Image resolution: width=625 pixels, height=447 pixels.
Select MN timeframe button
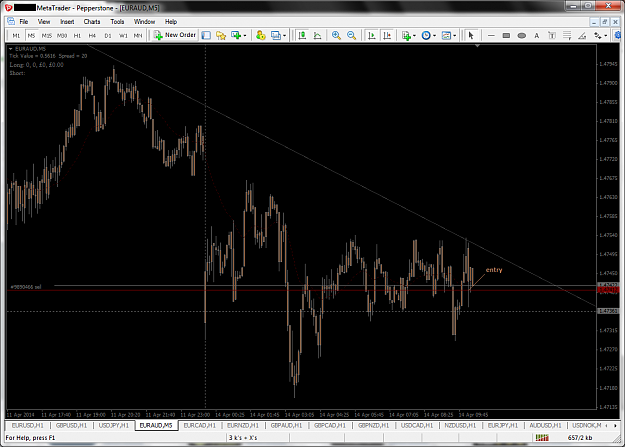tap(138, 35)
